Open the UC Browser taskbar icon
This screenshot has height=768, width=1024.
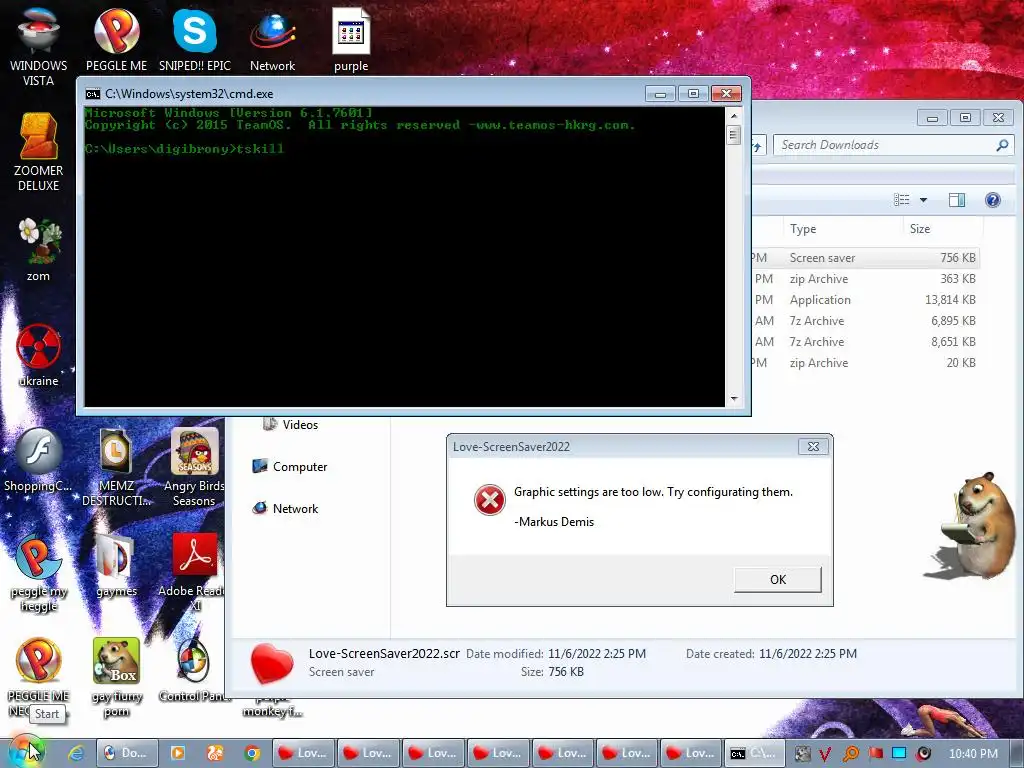[x=215, y=753]
